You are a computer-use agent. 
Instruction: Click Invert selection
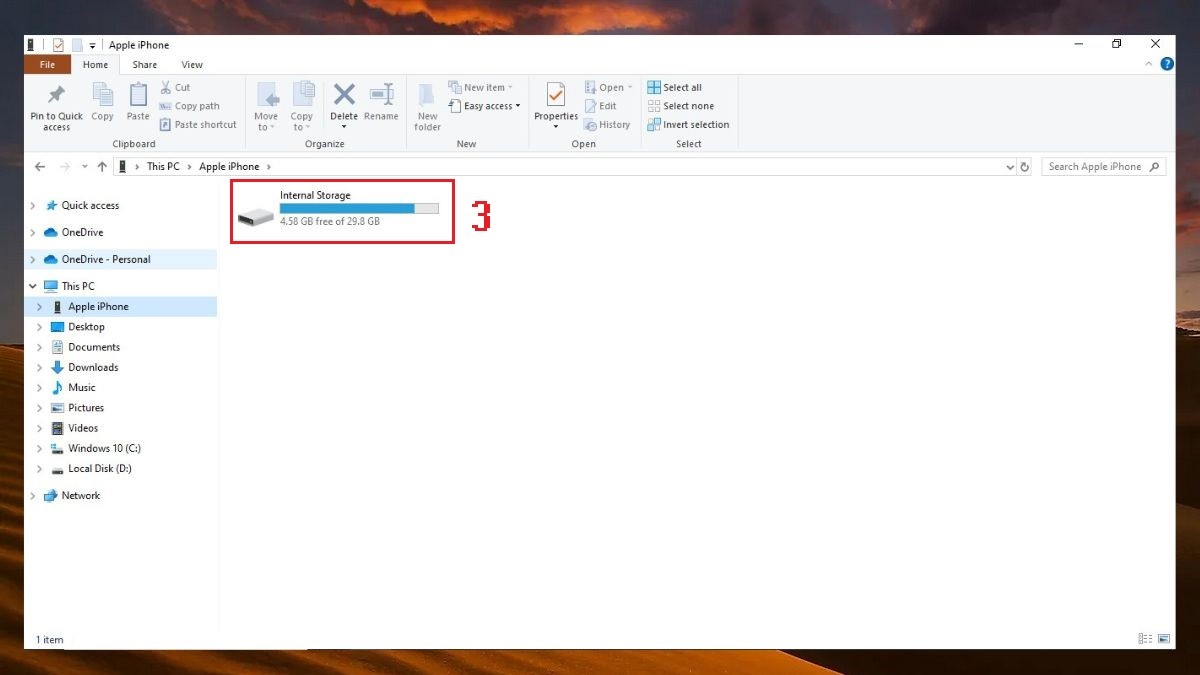689,125
